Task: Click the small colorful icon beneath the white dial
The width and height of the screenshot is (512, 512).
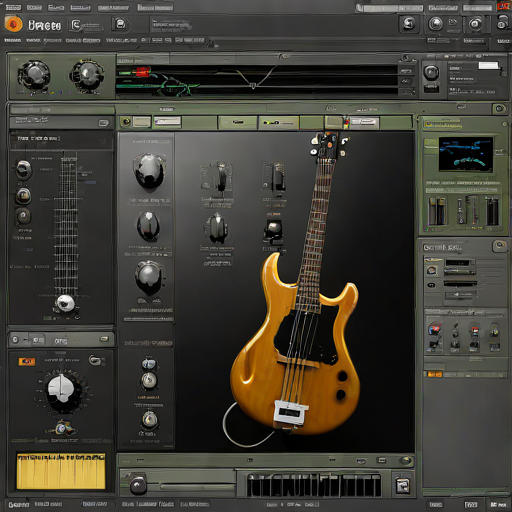Action: (62, 427)
